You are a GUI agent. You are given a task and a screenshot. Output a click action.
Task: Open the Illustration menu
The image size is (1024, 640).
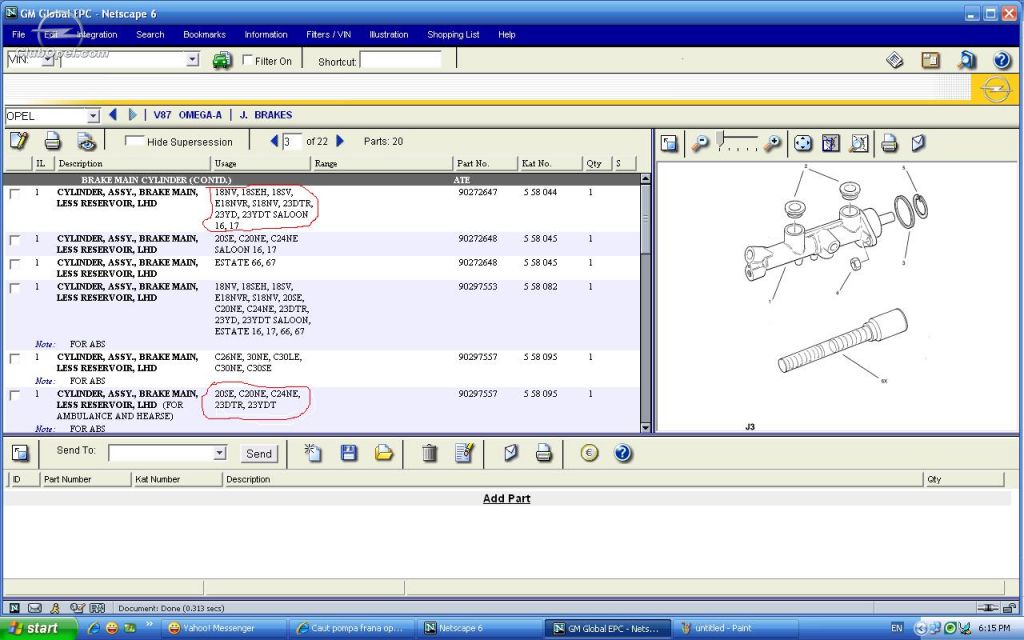coord(389,35)
